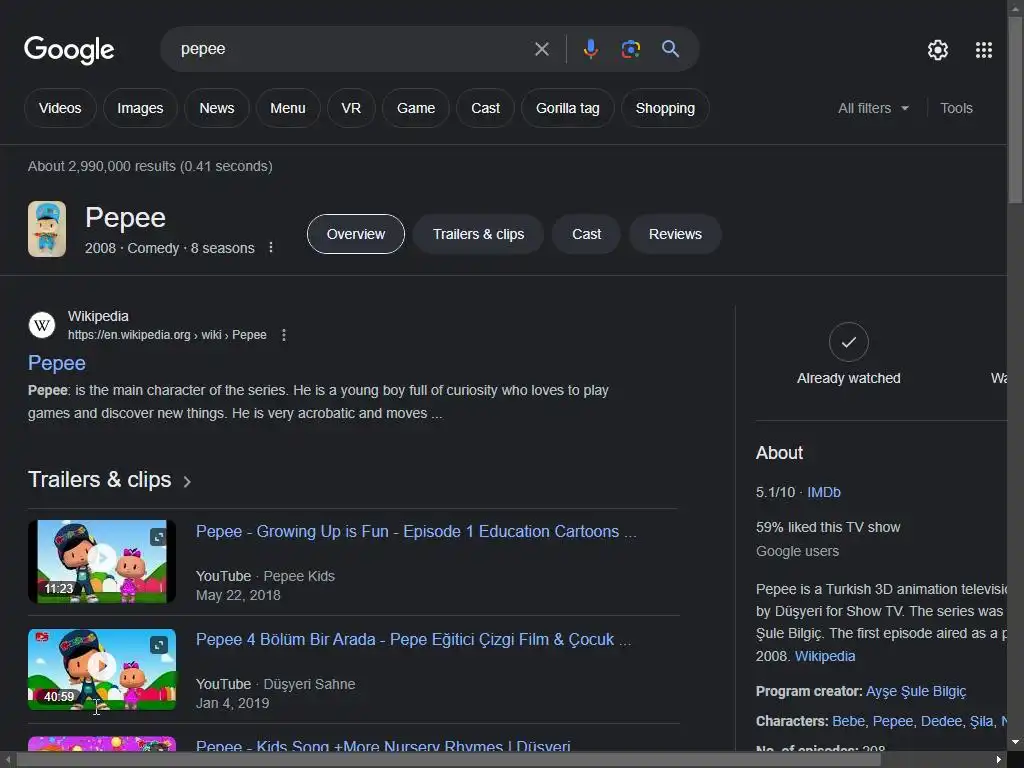Click the Wikipedia source name text

pos(98,316)
